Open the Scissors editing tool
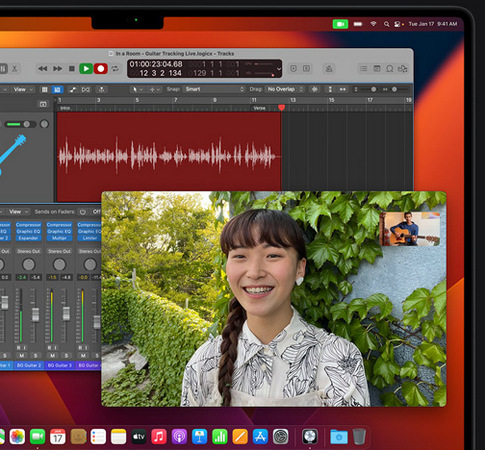Image resolution: width=485 pixels, height=450 pixels. [x=15, y=69]
